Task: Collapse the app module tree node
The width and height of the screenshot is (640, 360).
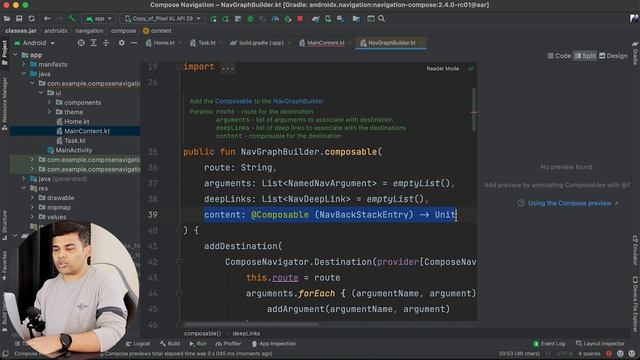Action: pyautogui.click(x=16, y=55)
